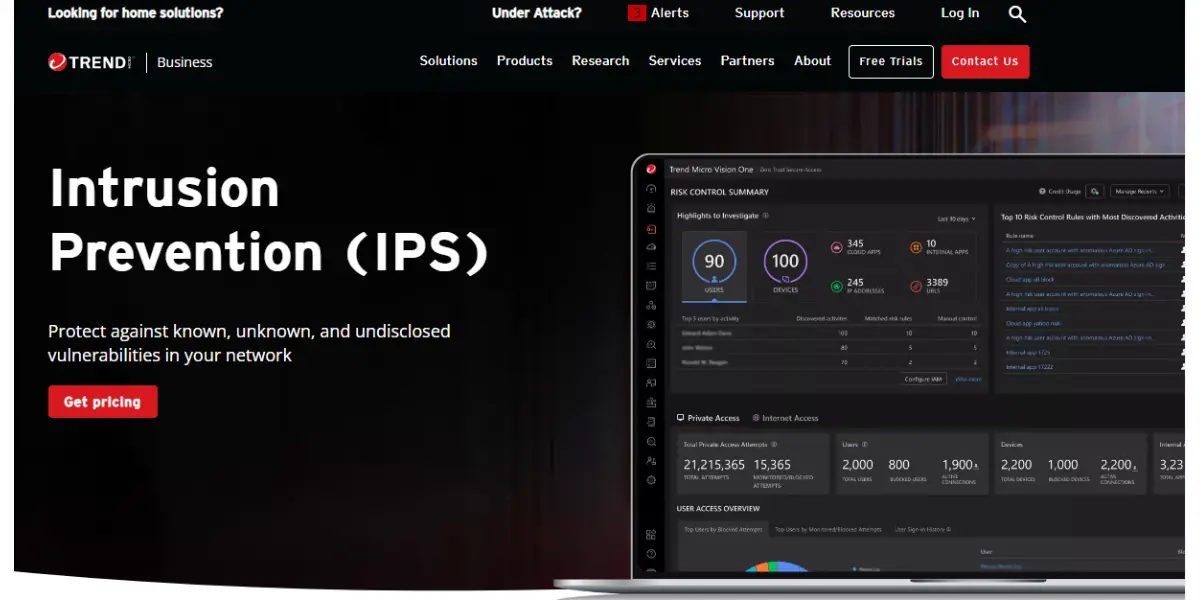Select 'Top Users by Blocked Attempts' tab
The width and height of the screenshot is (1200, 600).
[723, 529]
